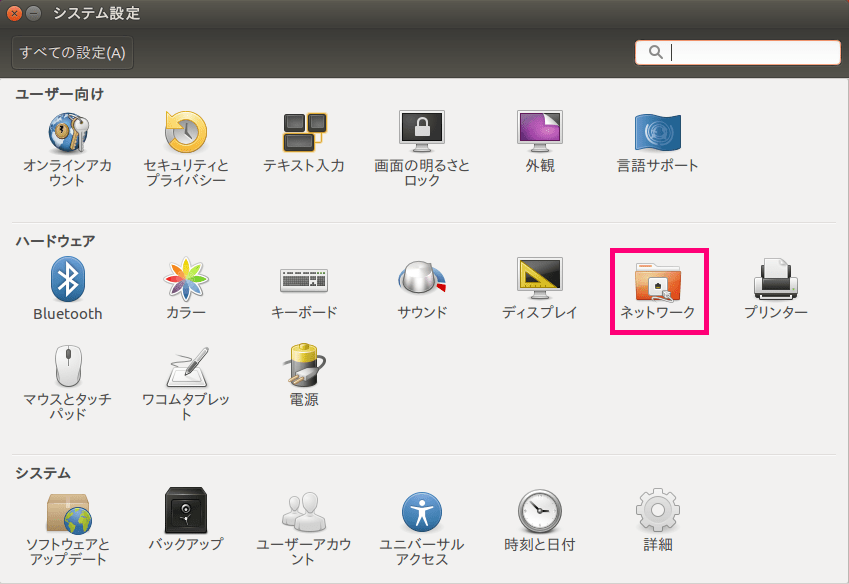Open 時刻と日付 settings
Screen dimensions: 849x584
(x=540, y=520)
